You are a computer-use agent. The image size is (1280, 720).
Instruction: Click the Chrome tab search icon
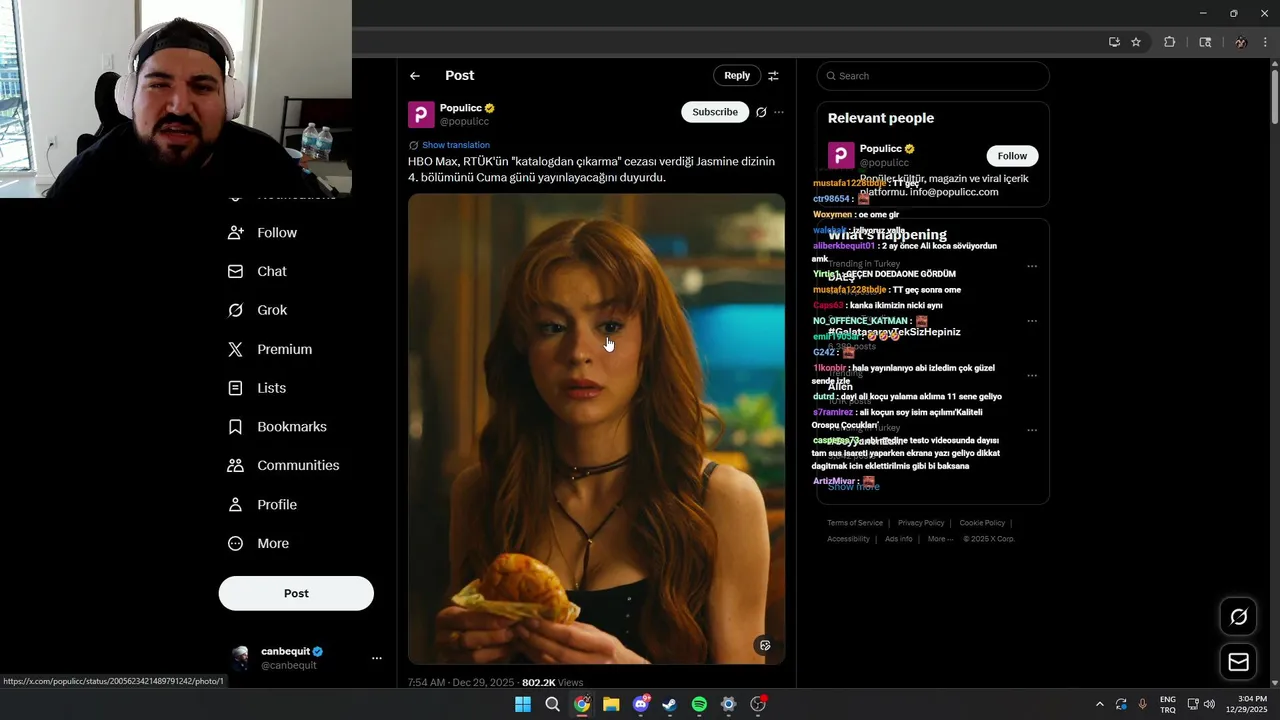pyautogui.click(x=1205, y=42)
